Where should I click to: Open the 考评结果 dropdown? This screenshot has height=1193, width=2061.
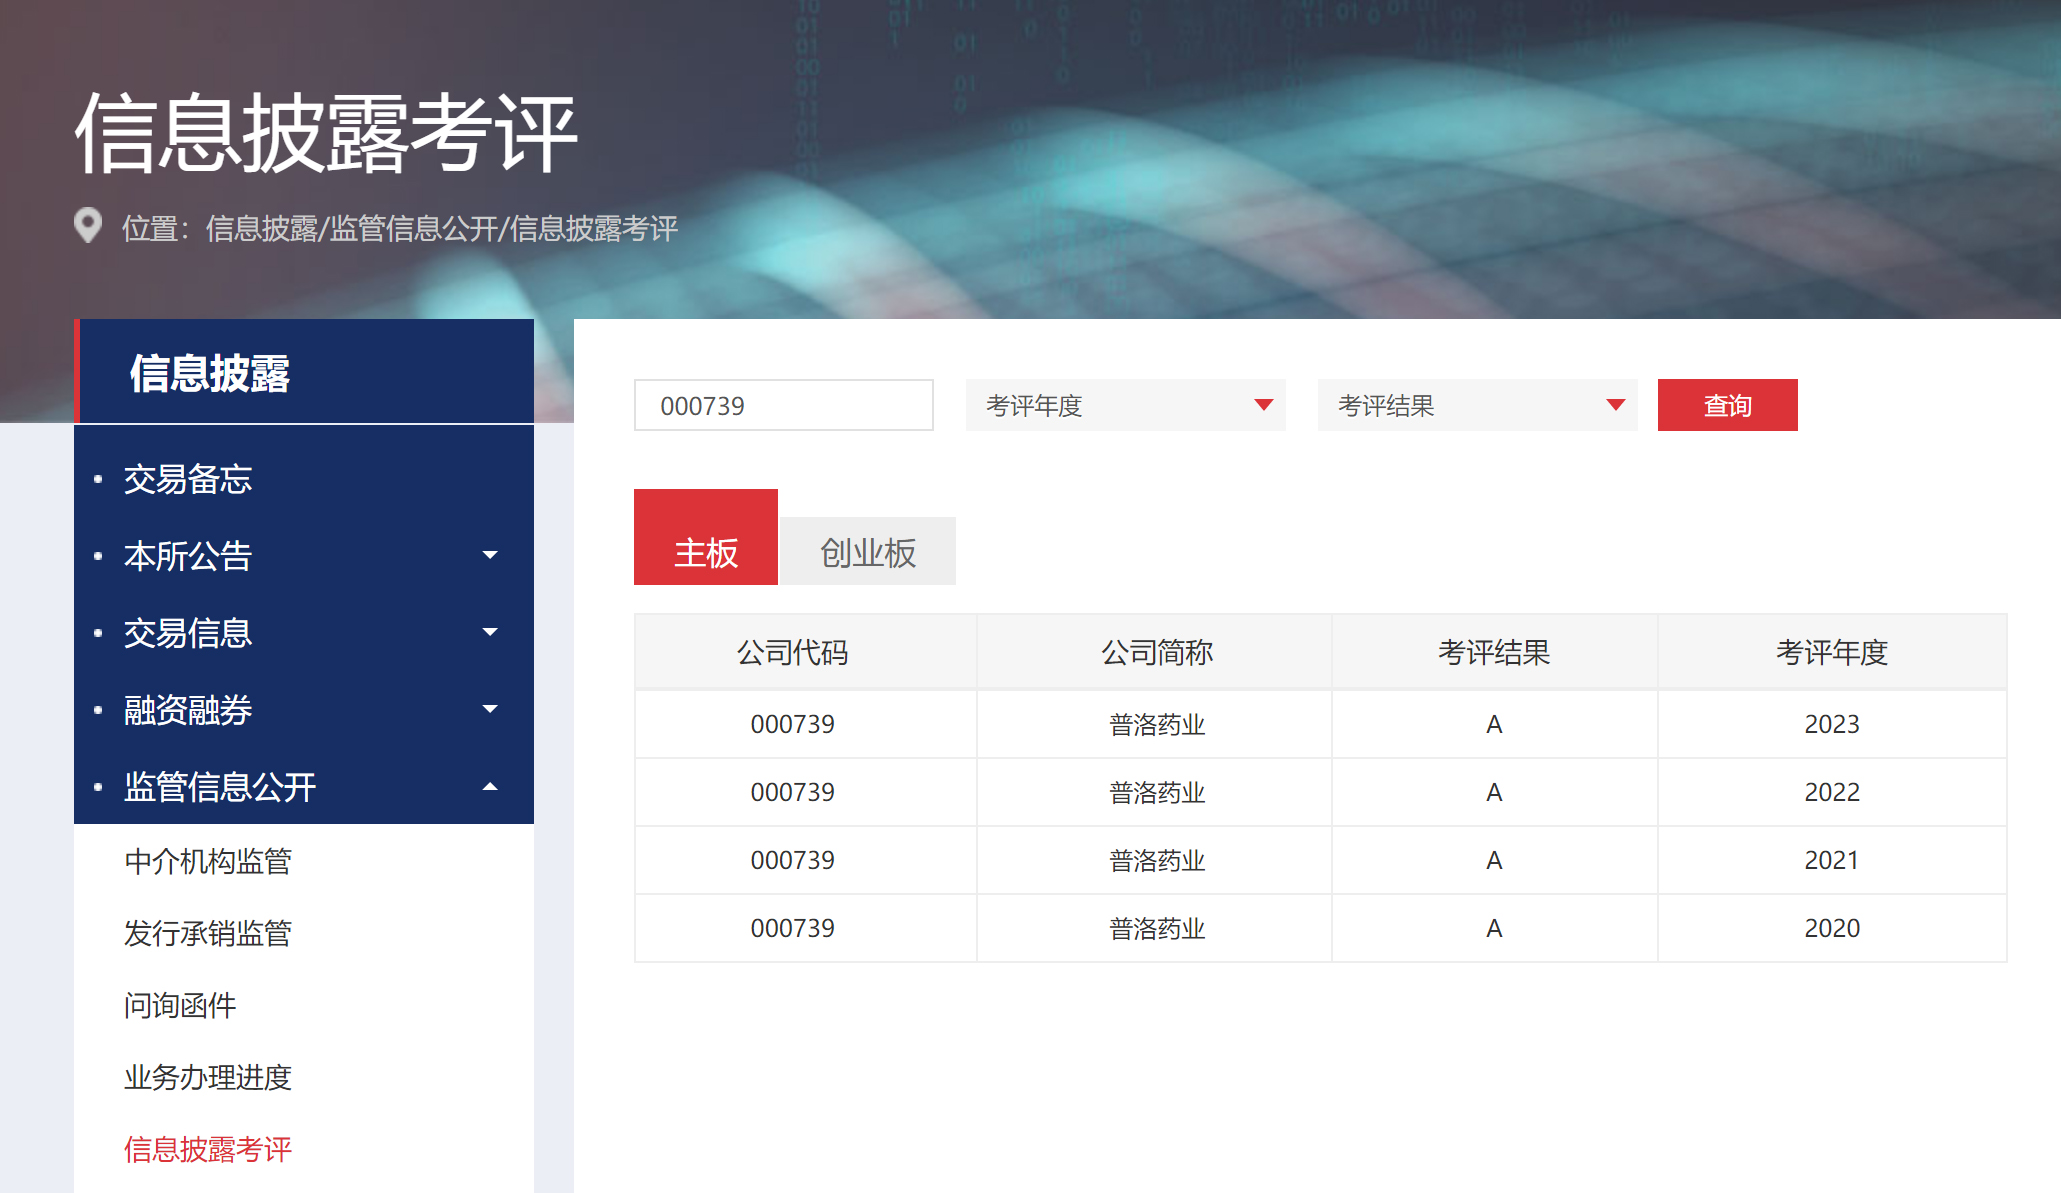[x=1477, y=405]
